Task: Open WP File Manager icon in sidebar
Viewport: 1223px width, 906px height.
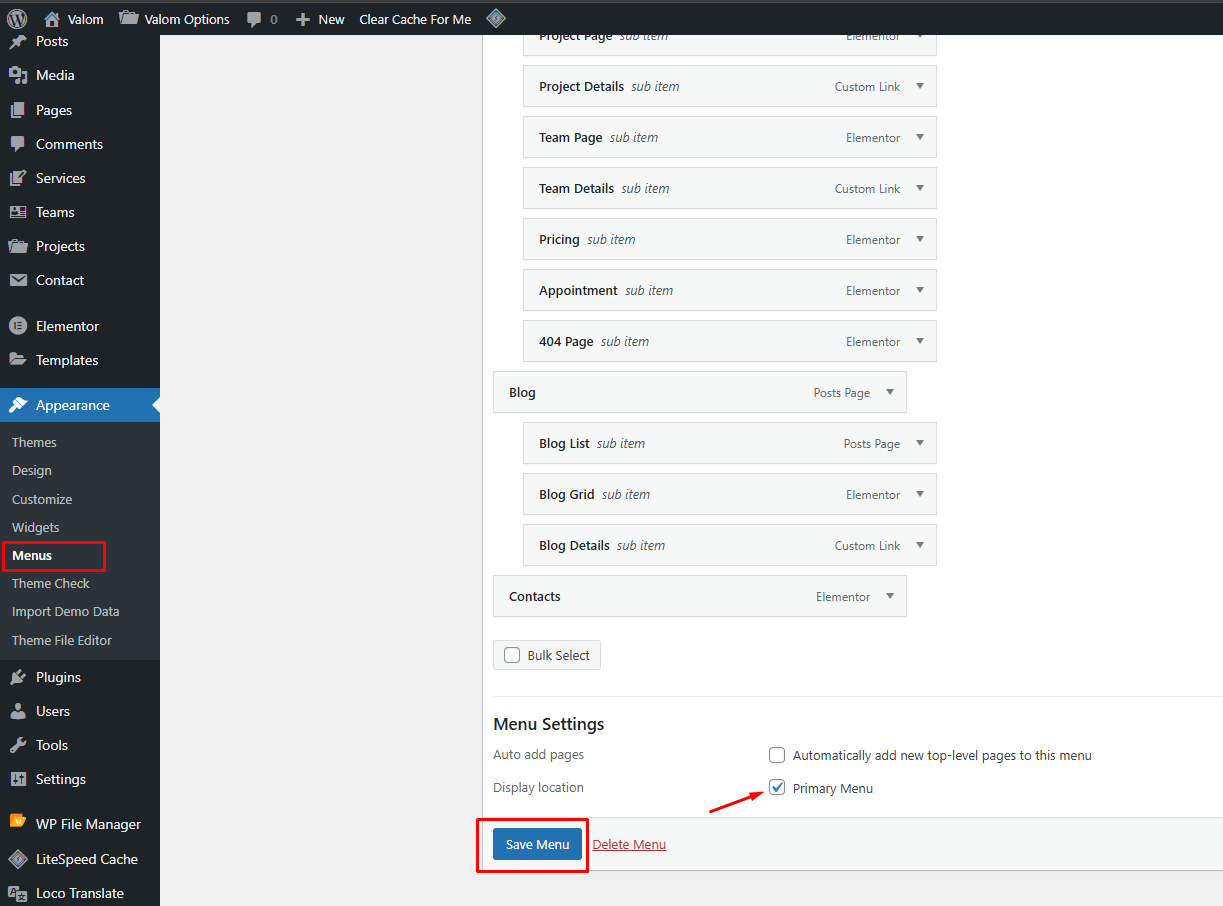Action: [x=18, y=824]
